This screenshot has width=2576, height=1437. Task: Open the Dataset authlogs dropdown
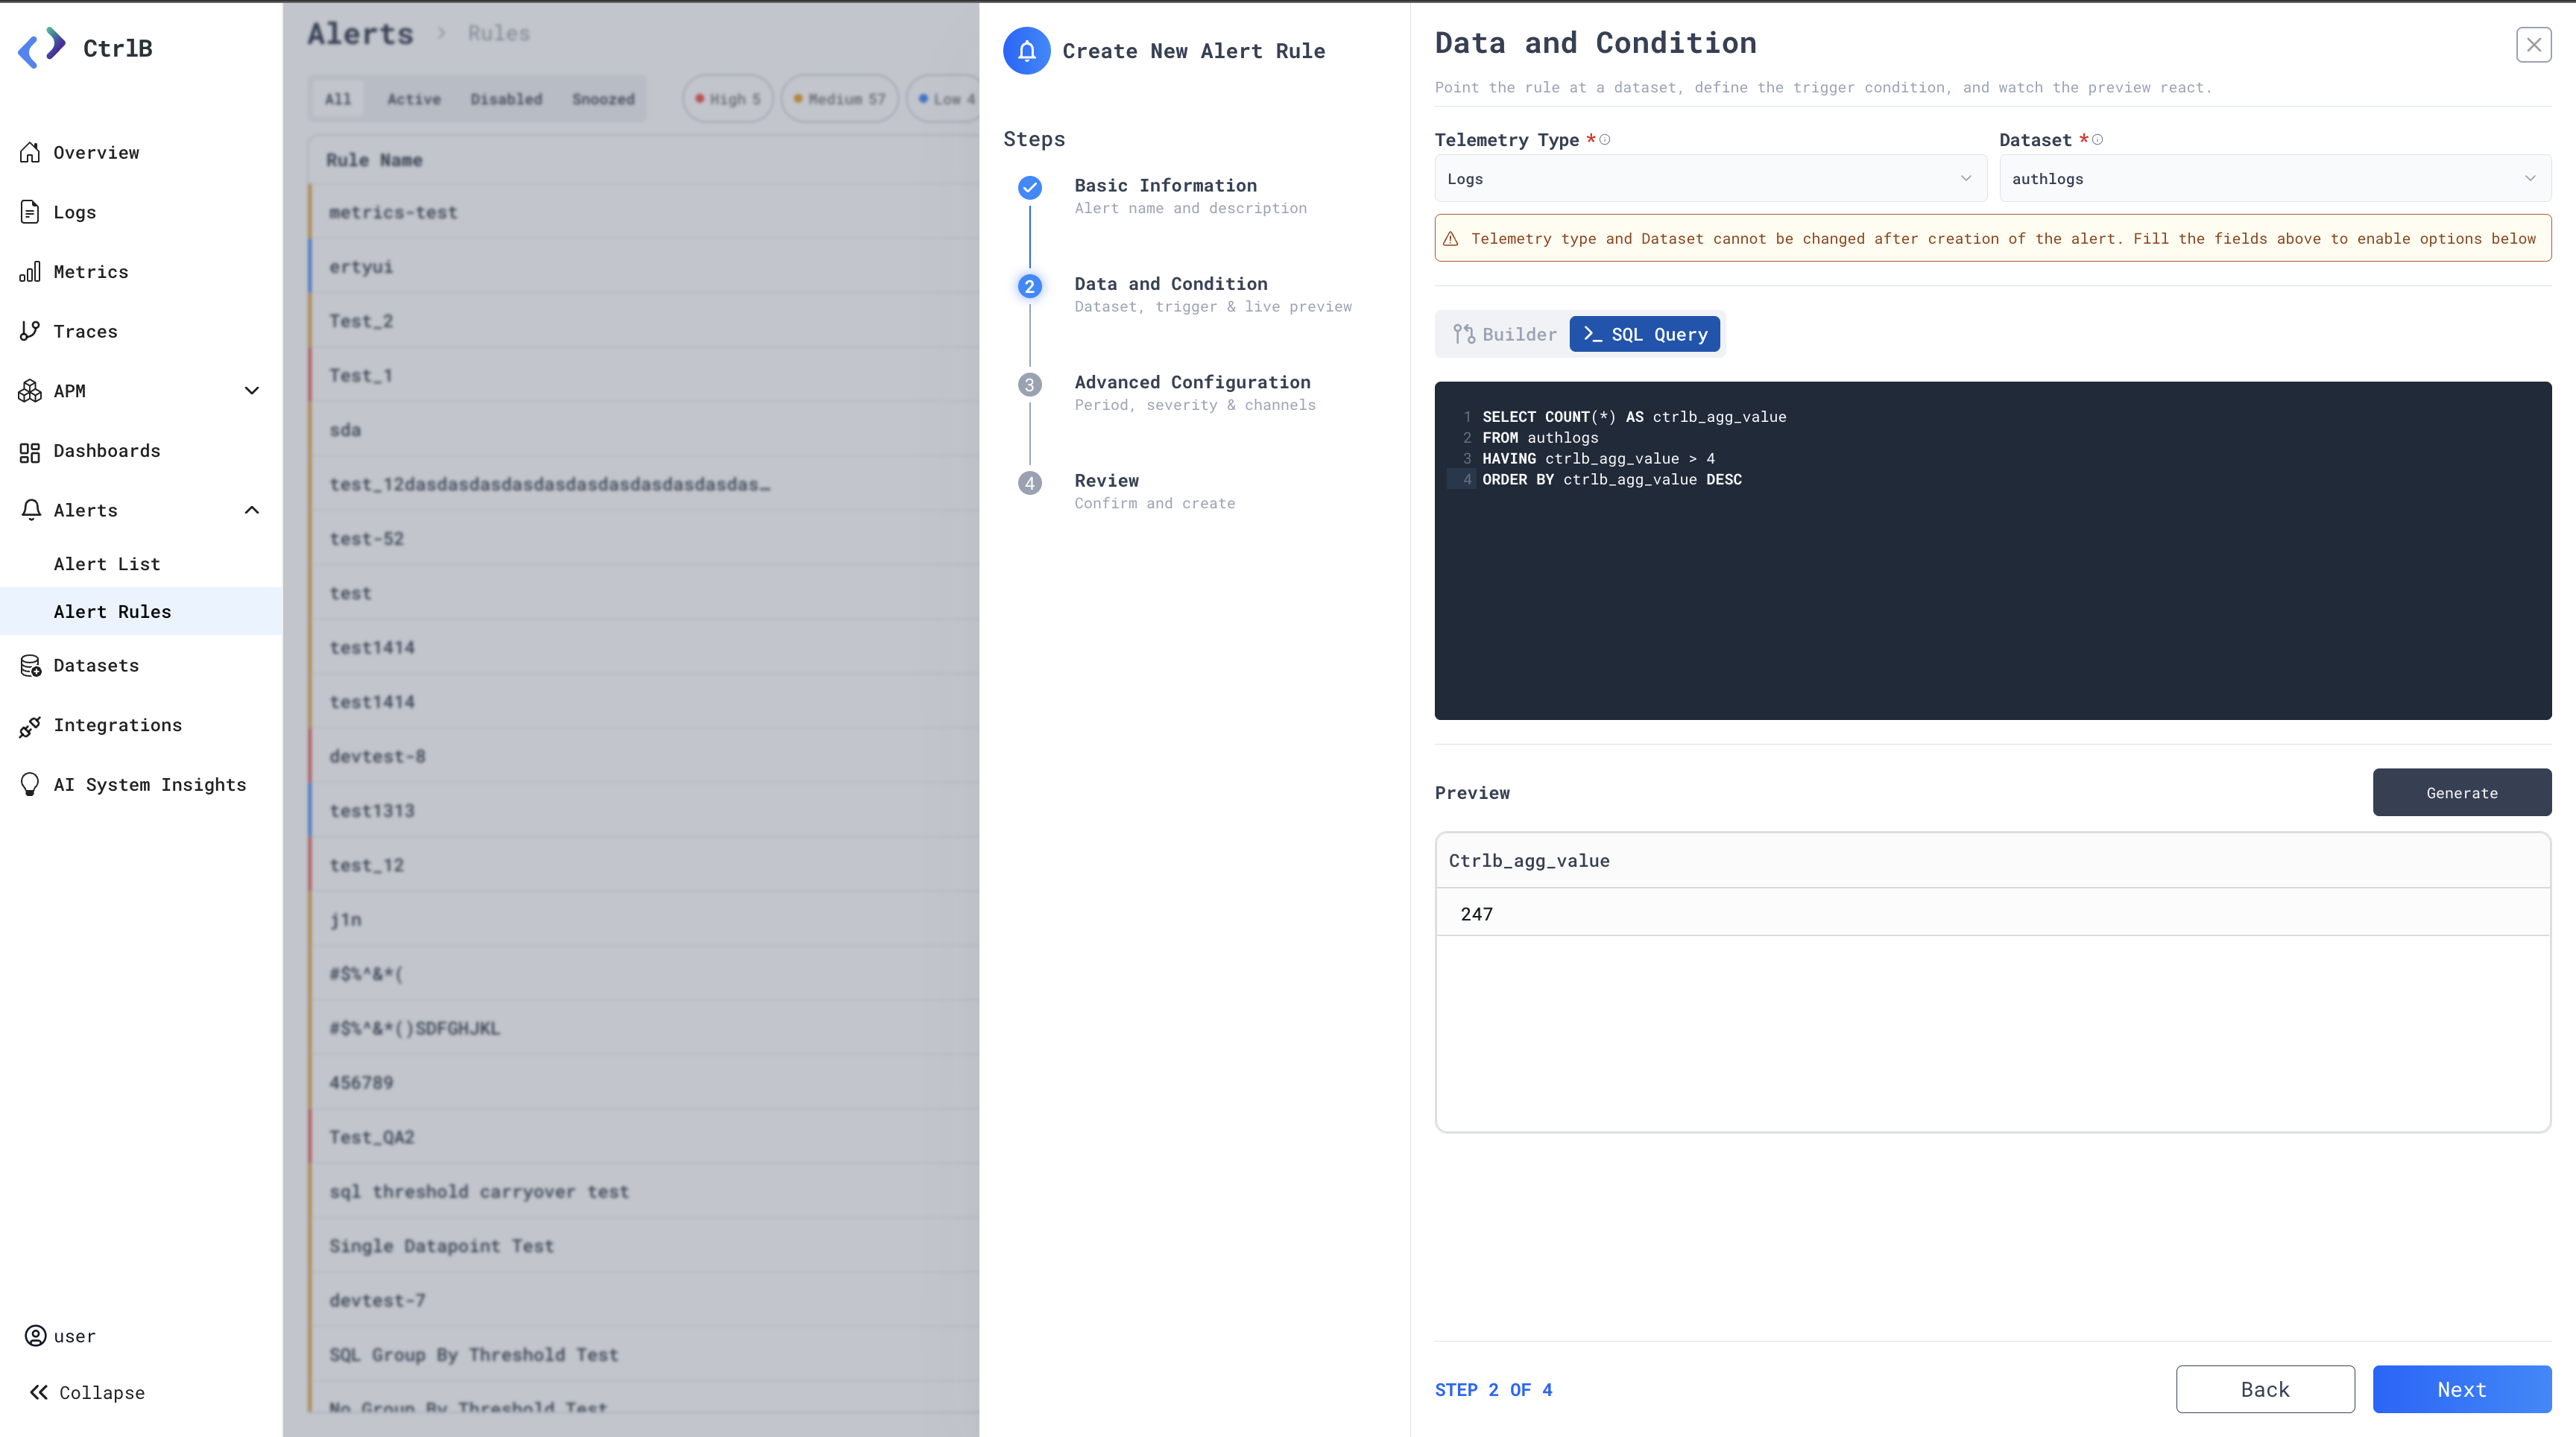pos(2275,179)
